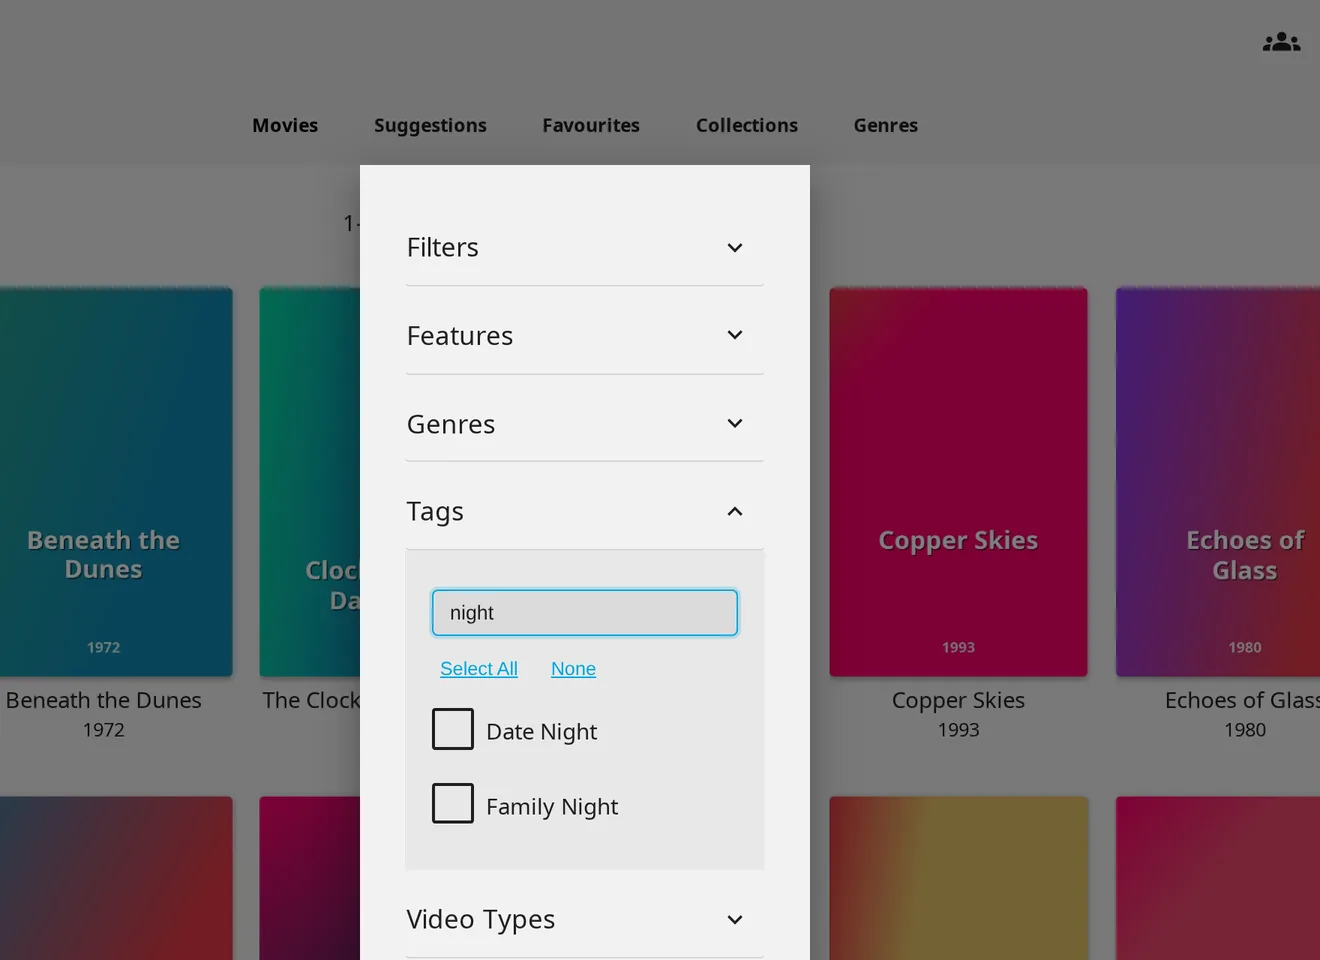Switch to the Favourites tab
Viewport: 1320px width, 960px height.
[x=591, y=125]
